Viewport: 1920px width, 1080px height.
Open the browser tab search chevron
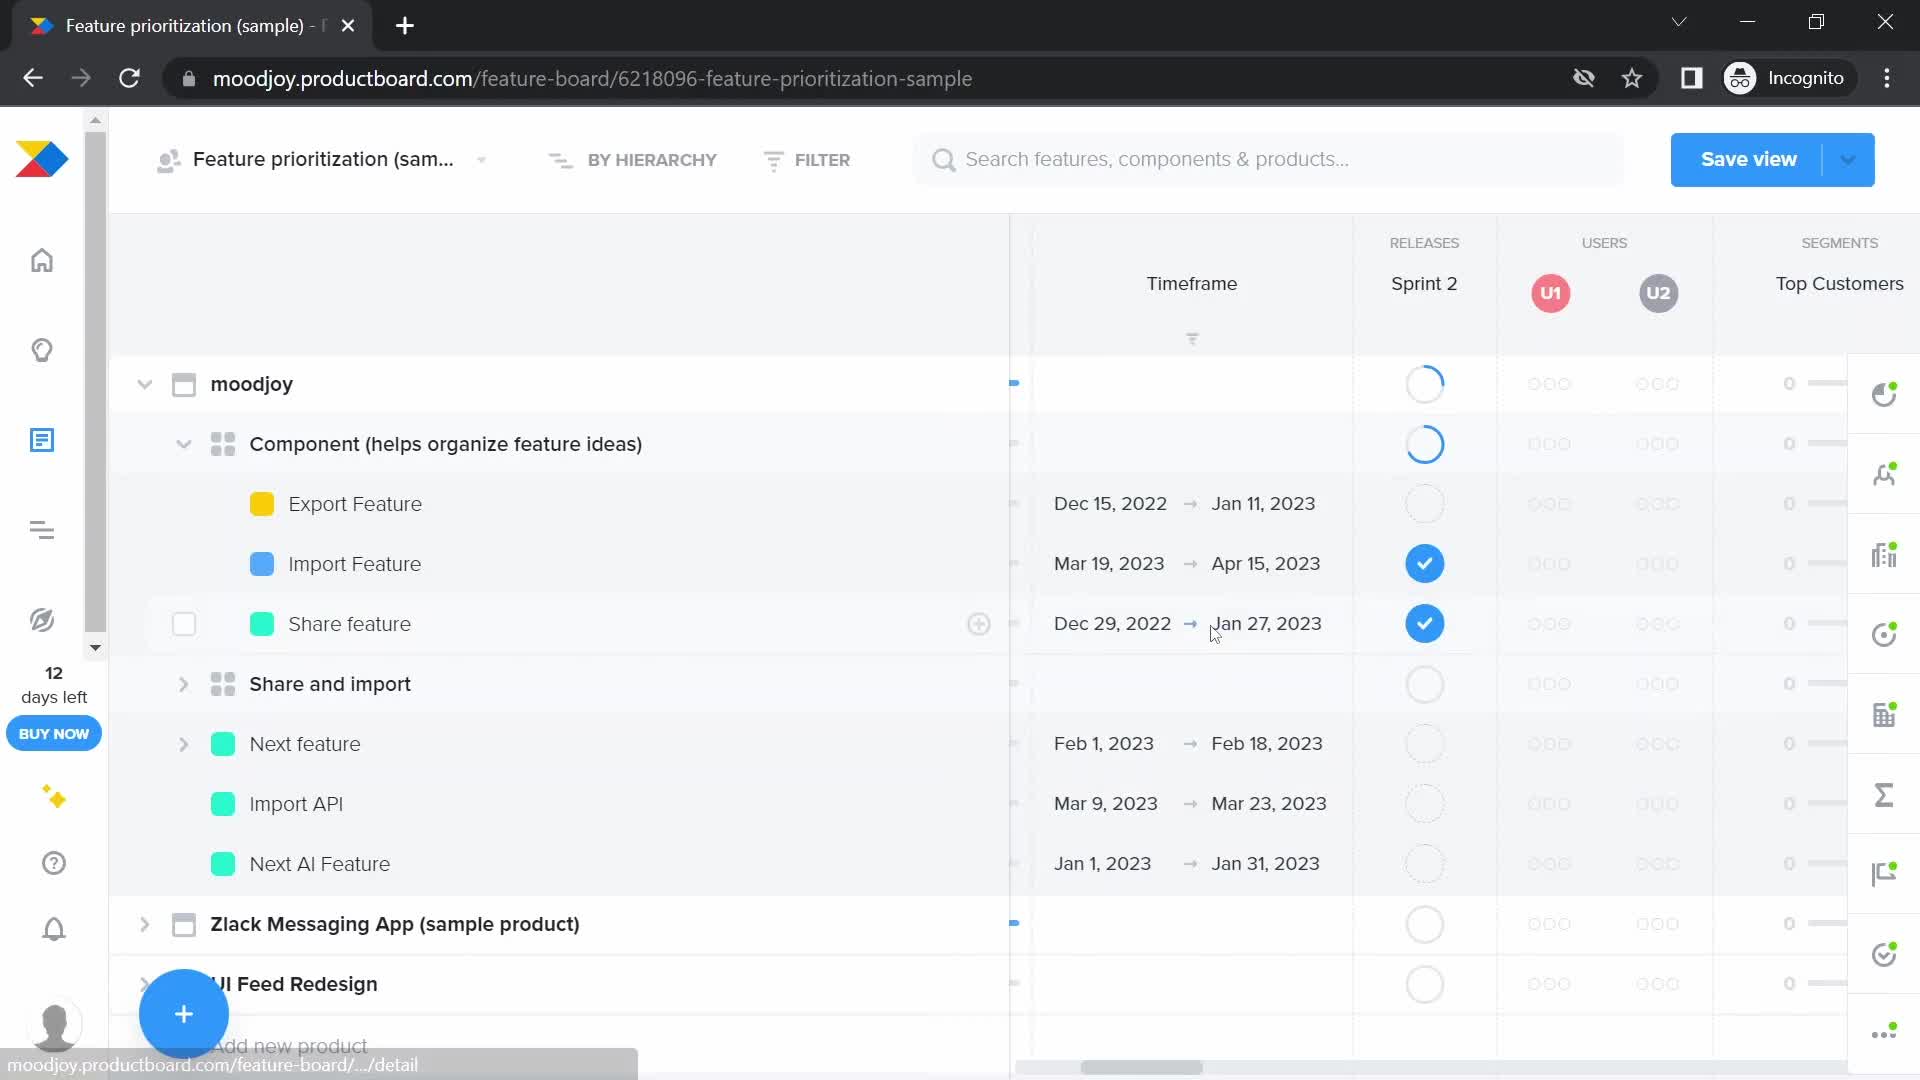pyautogui.click(x=1679, y=22)
